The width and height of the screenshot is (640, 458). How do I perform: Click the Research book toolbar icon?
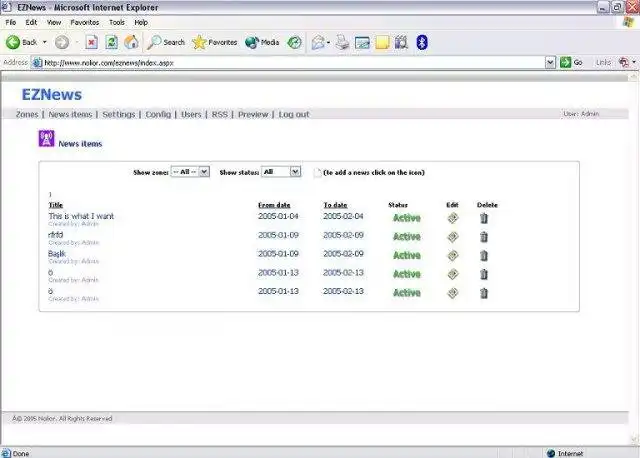pos(401,42)
